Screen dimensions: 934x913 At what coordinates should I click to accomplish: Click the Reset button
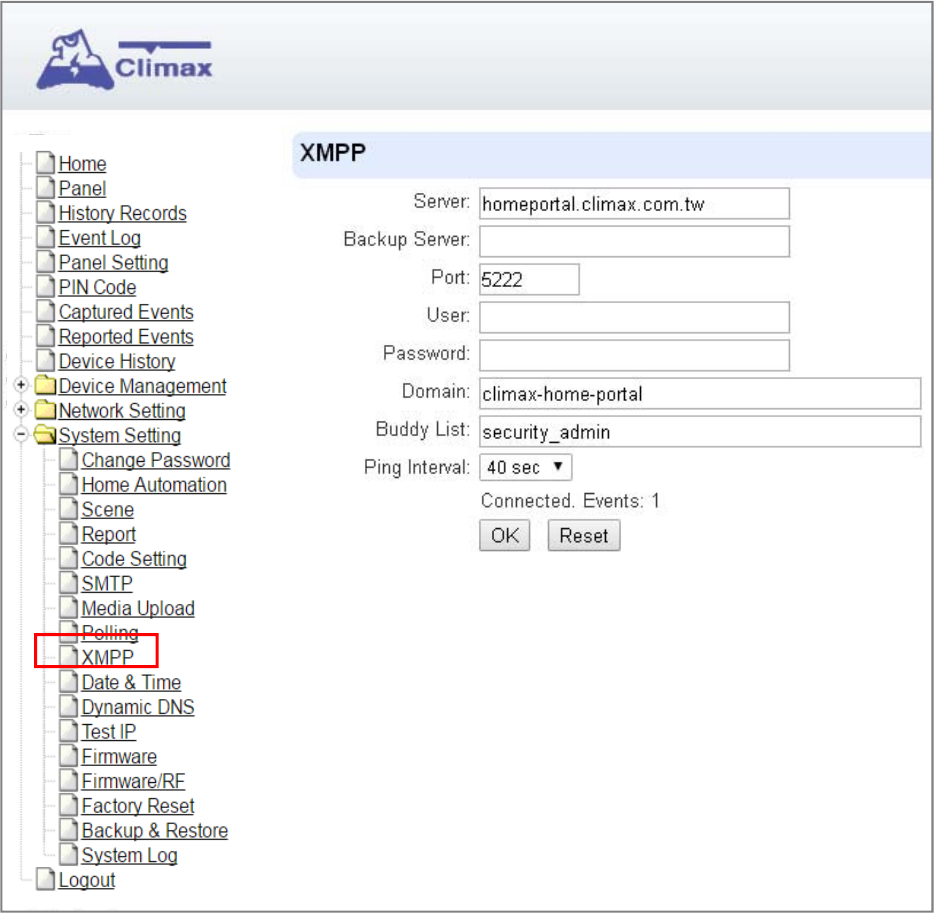(x=584, y=535)
